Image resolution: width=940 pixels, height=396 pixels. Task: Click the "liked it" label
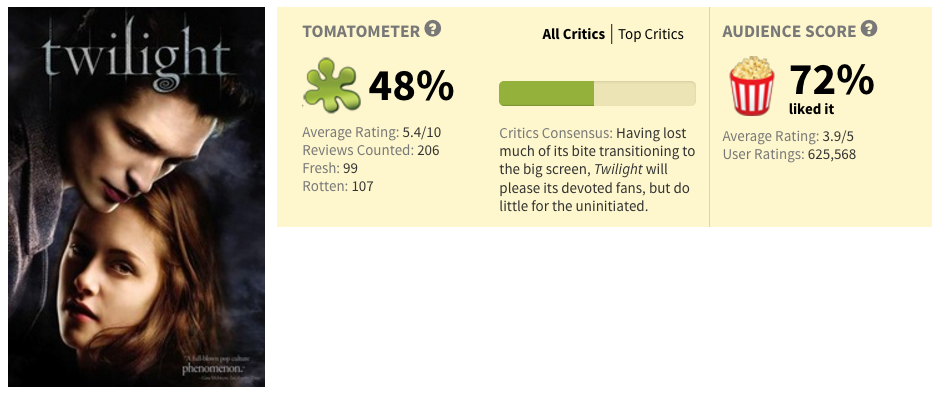811,110
